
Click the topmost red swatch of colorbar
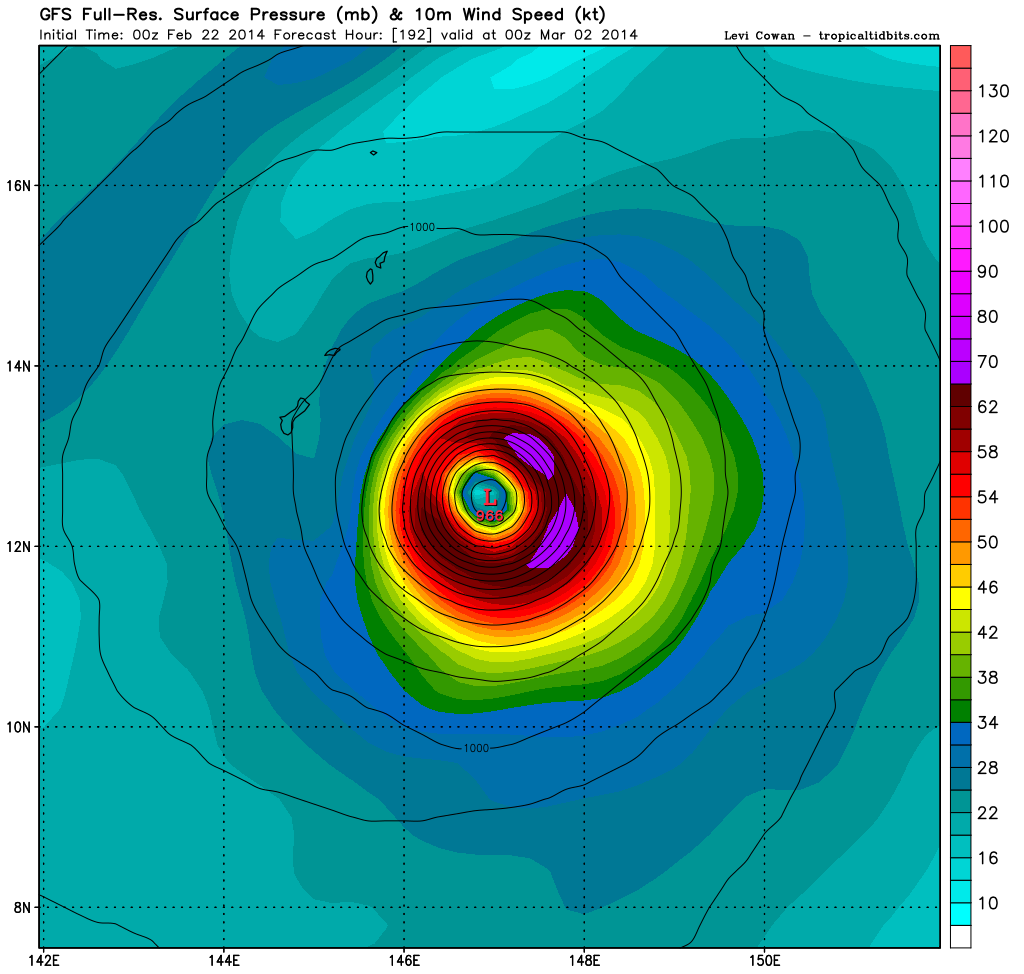[x=961, y=57]
